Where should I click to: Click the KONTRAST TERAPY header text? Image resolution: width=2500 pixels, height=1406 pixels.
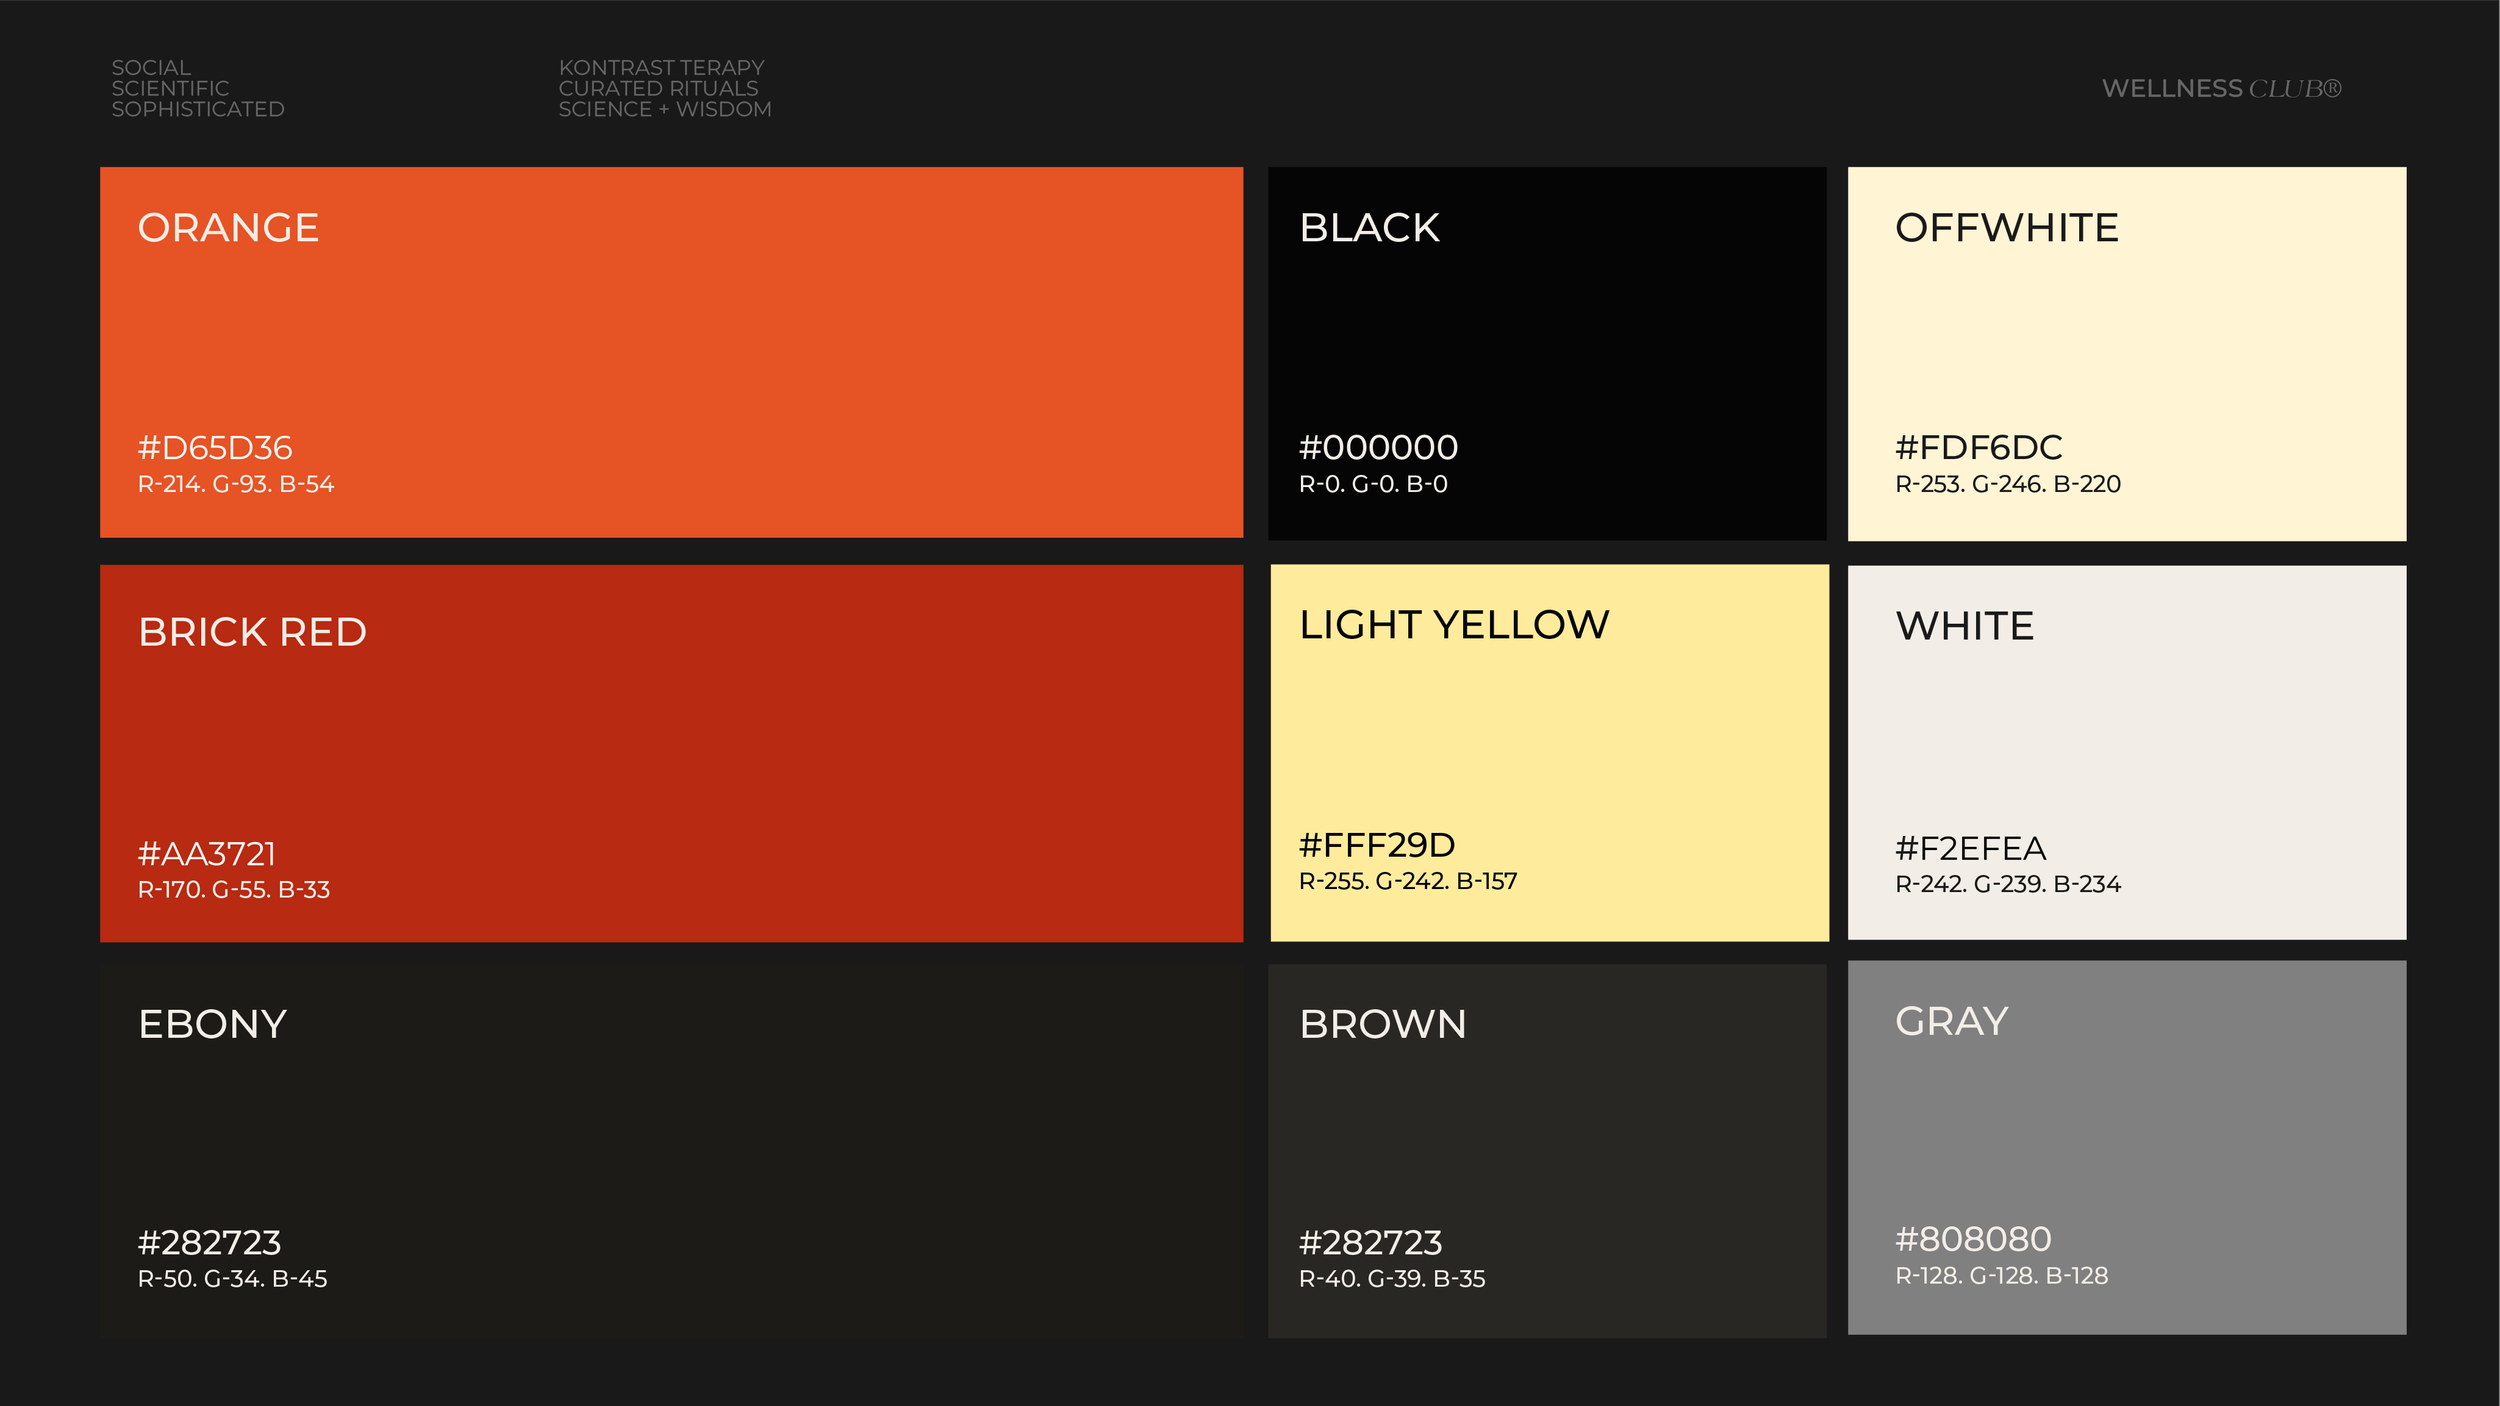[x=661, y=68]
